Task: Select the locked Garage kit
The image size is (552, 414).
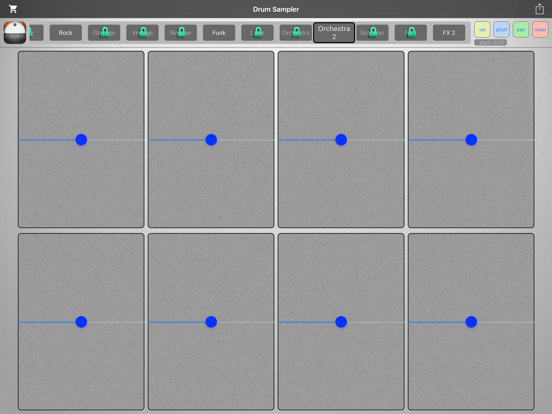Action: 104,33
